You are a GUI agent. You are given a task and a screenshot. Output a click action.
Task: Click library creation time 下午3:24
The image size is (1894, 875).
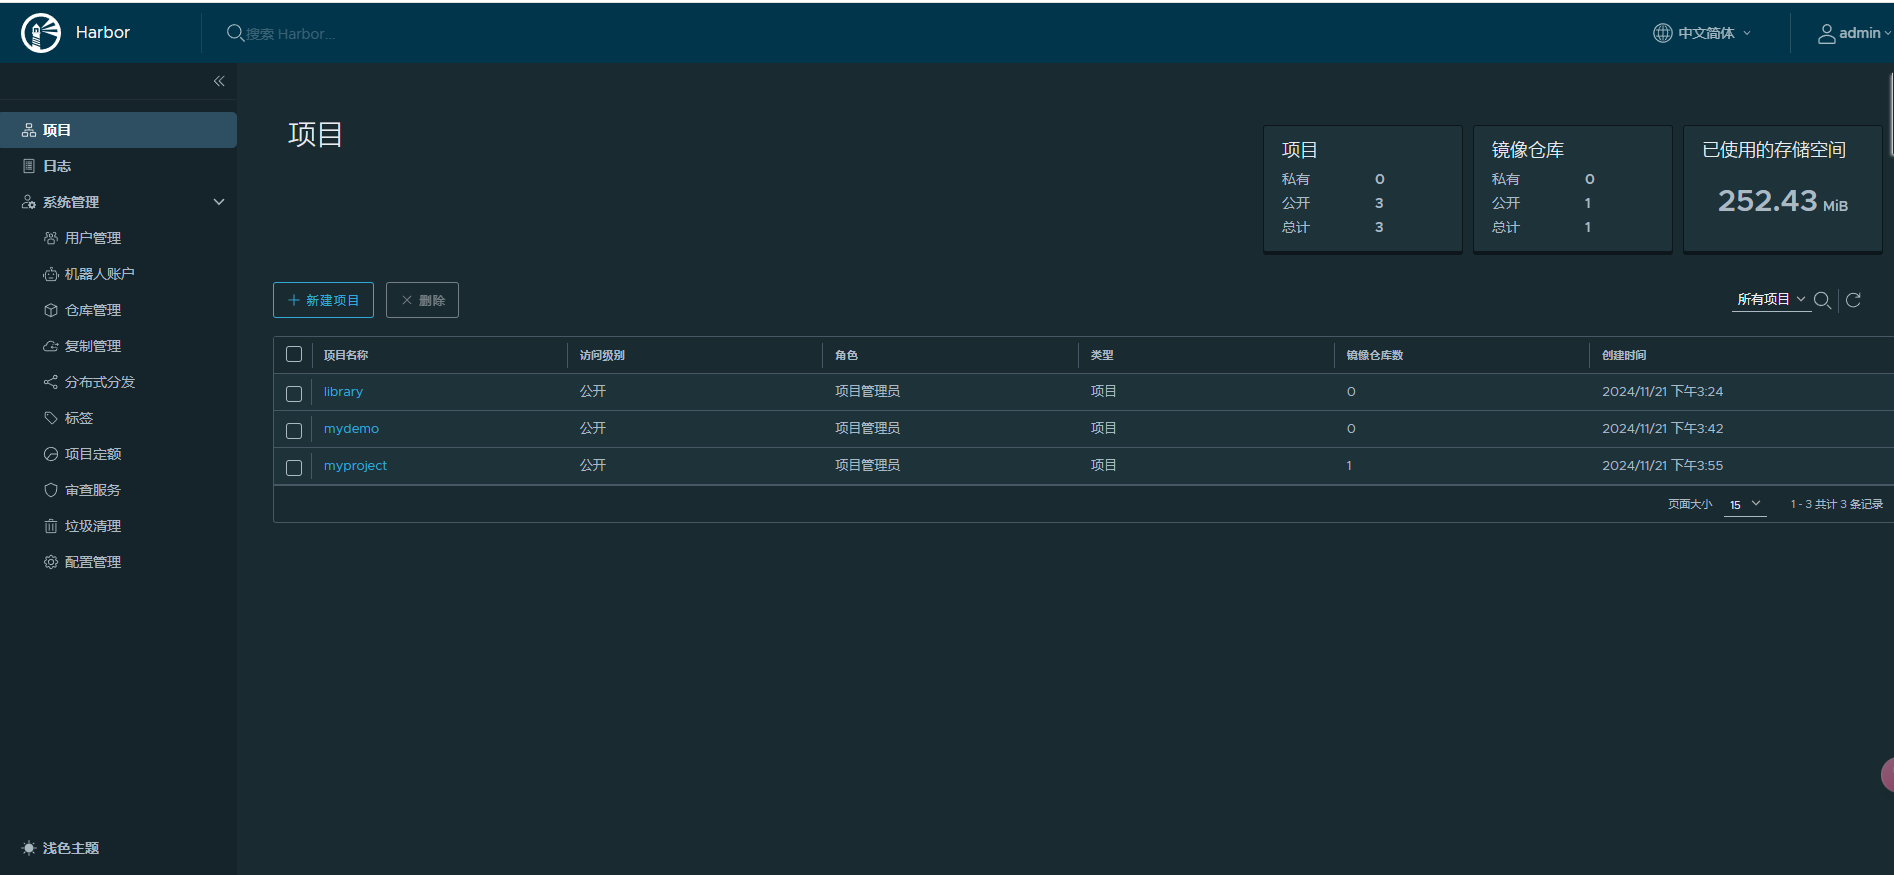coord(1663,392)
